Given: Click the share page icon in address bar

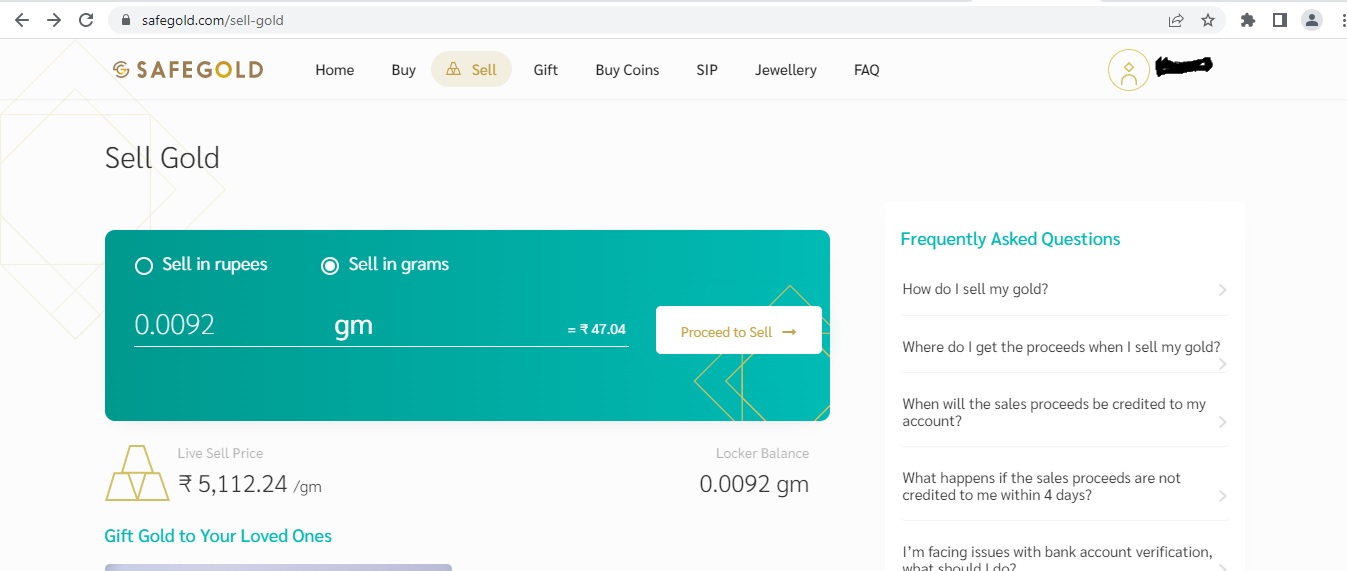Looking at the screenshot, I should [1176, 20].
